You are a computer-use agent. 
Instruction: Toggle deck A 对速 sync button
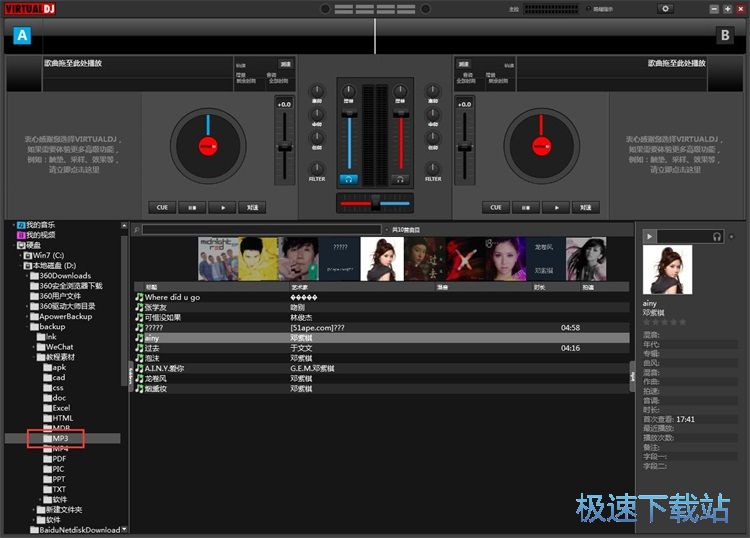[x=252, y=208]
